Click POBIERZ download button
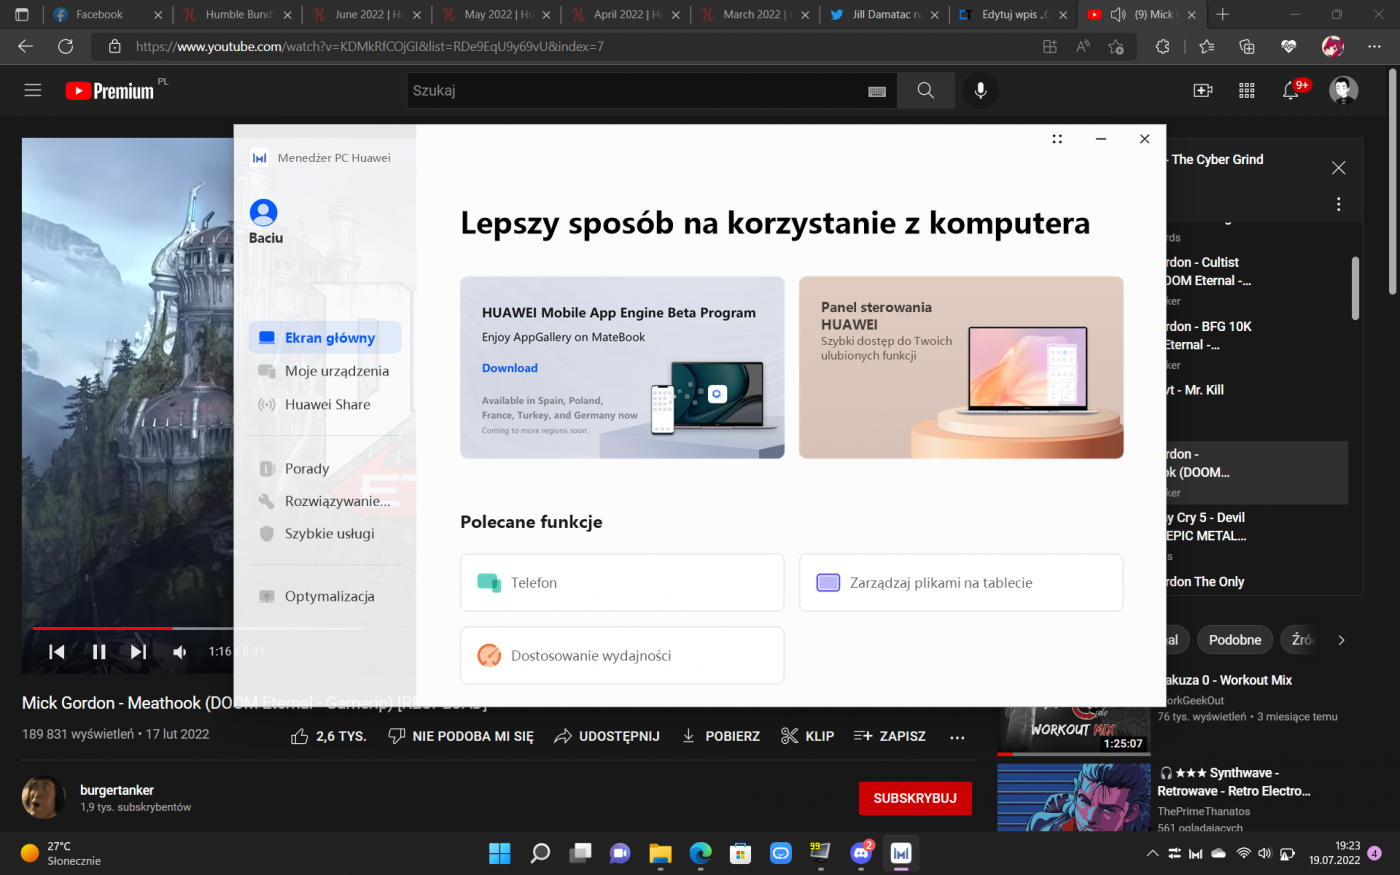This screenshot has height=875, width=1400. [720, 736]
